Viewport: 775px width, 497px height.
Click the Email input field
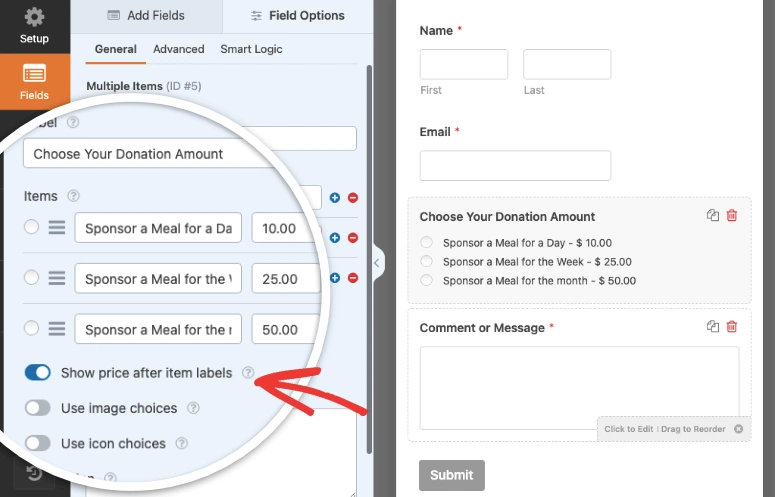(x=514, y=165)
